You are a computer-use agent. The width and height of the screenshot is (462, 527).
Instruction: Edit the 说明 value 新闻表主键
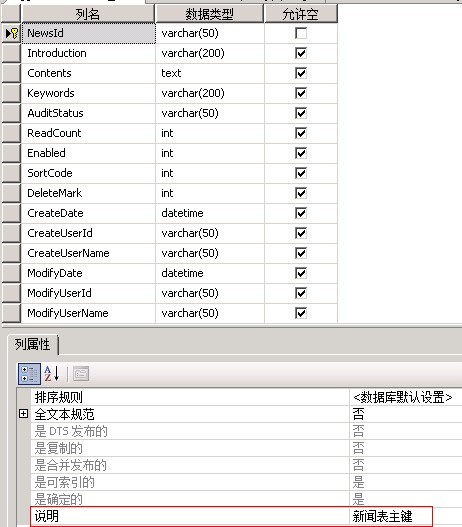pyautogui.click(x=390, y=516)
